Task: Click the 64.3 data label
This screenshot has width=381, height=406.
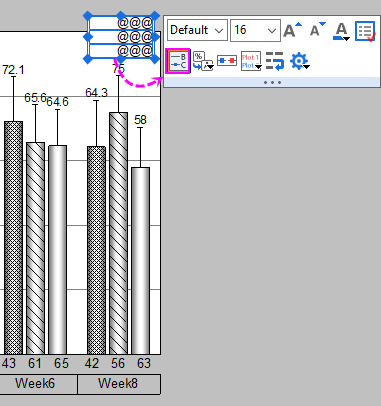Action: tap(96, 93)
